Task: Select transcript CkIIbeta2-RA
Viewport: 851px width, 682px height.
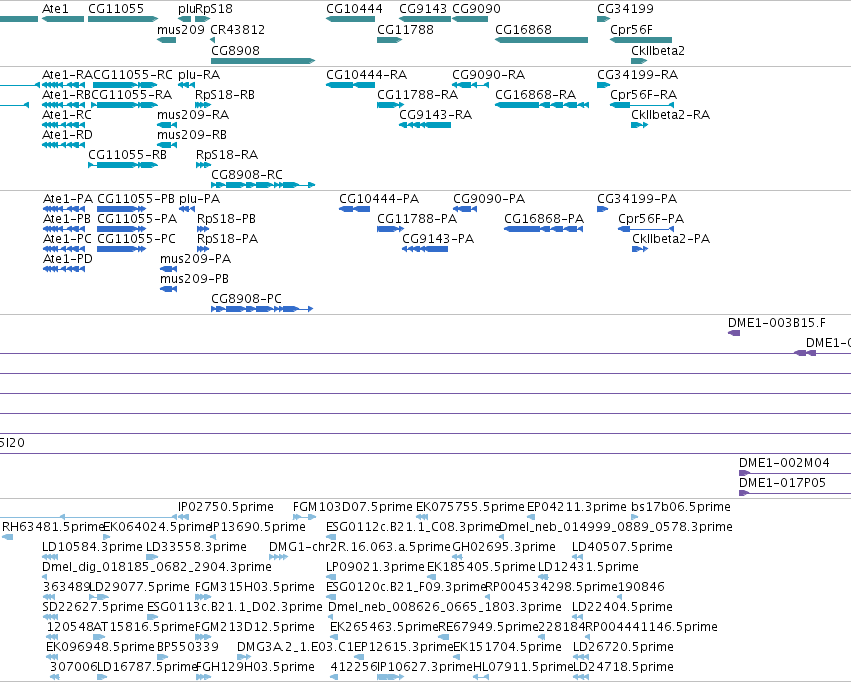Action: pos(639,125)
